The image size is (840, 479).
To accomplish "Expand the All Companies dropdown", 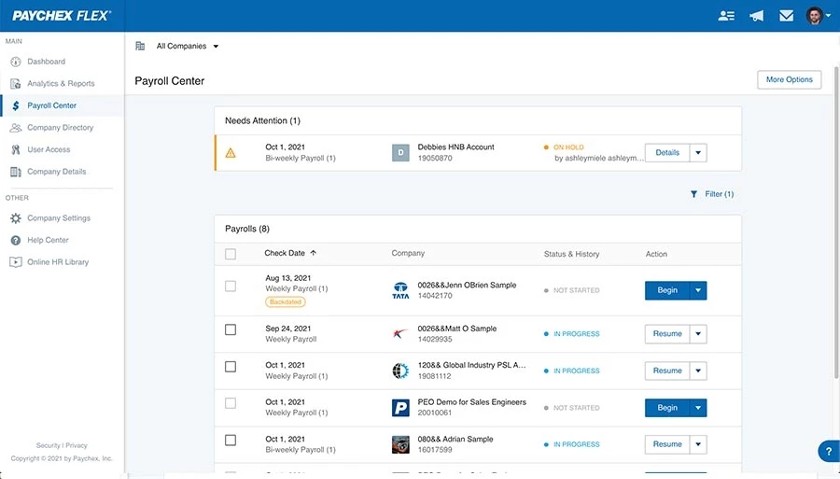I will (188, 46).
